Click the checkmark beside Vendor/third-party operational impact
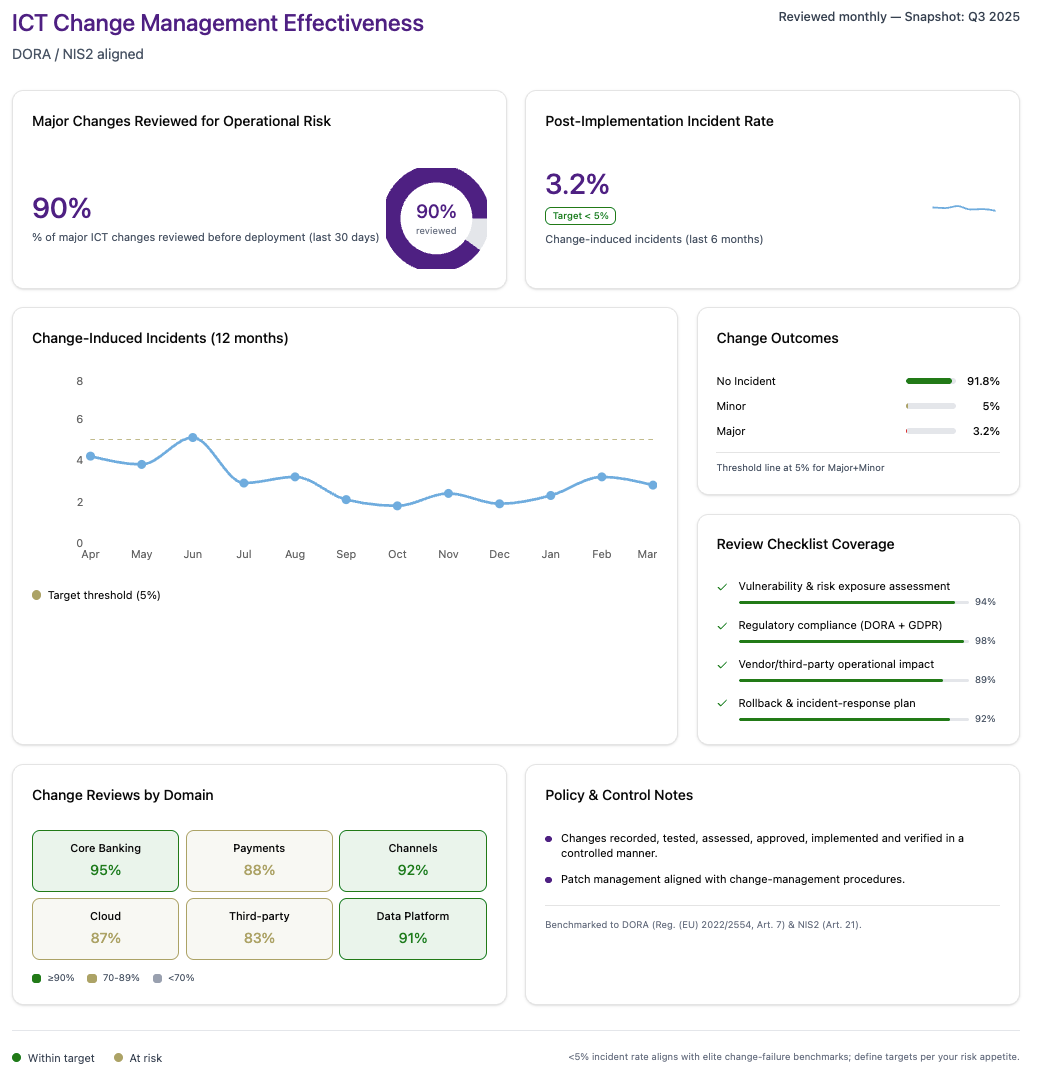The height and width of the screenshot is (1078, 1037). click(722, 666)
